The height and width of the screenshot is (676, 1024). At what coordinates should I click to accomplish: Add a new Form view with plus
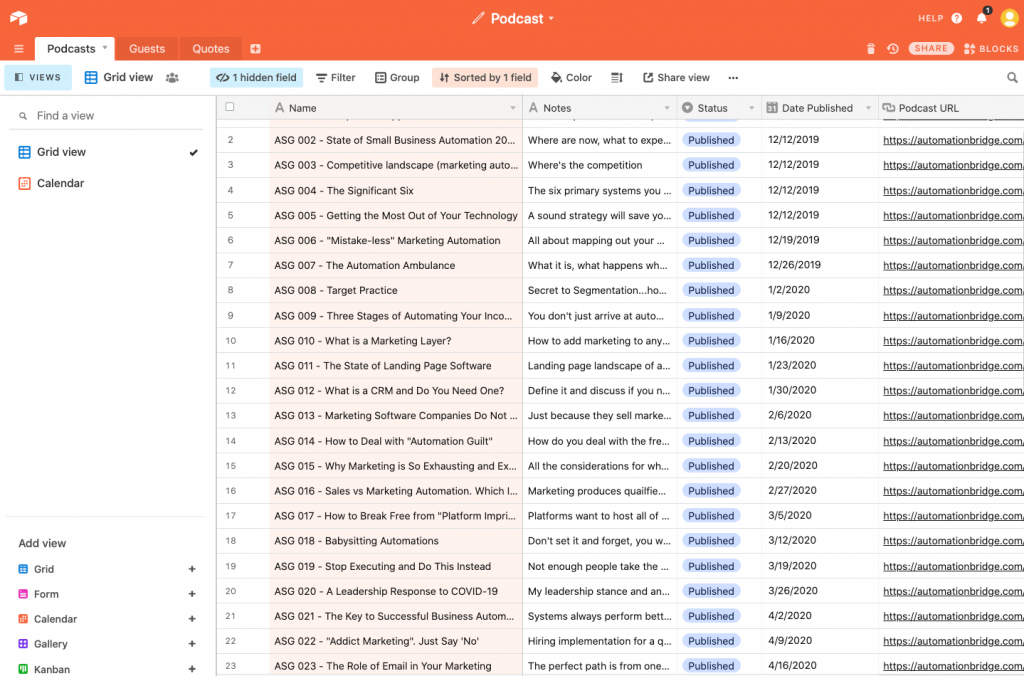tap(192, 594)
